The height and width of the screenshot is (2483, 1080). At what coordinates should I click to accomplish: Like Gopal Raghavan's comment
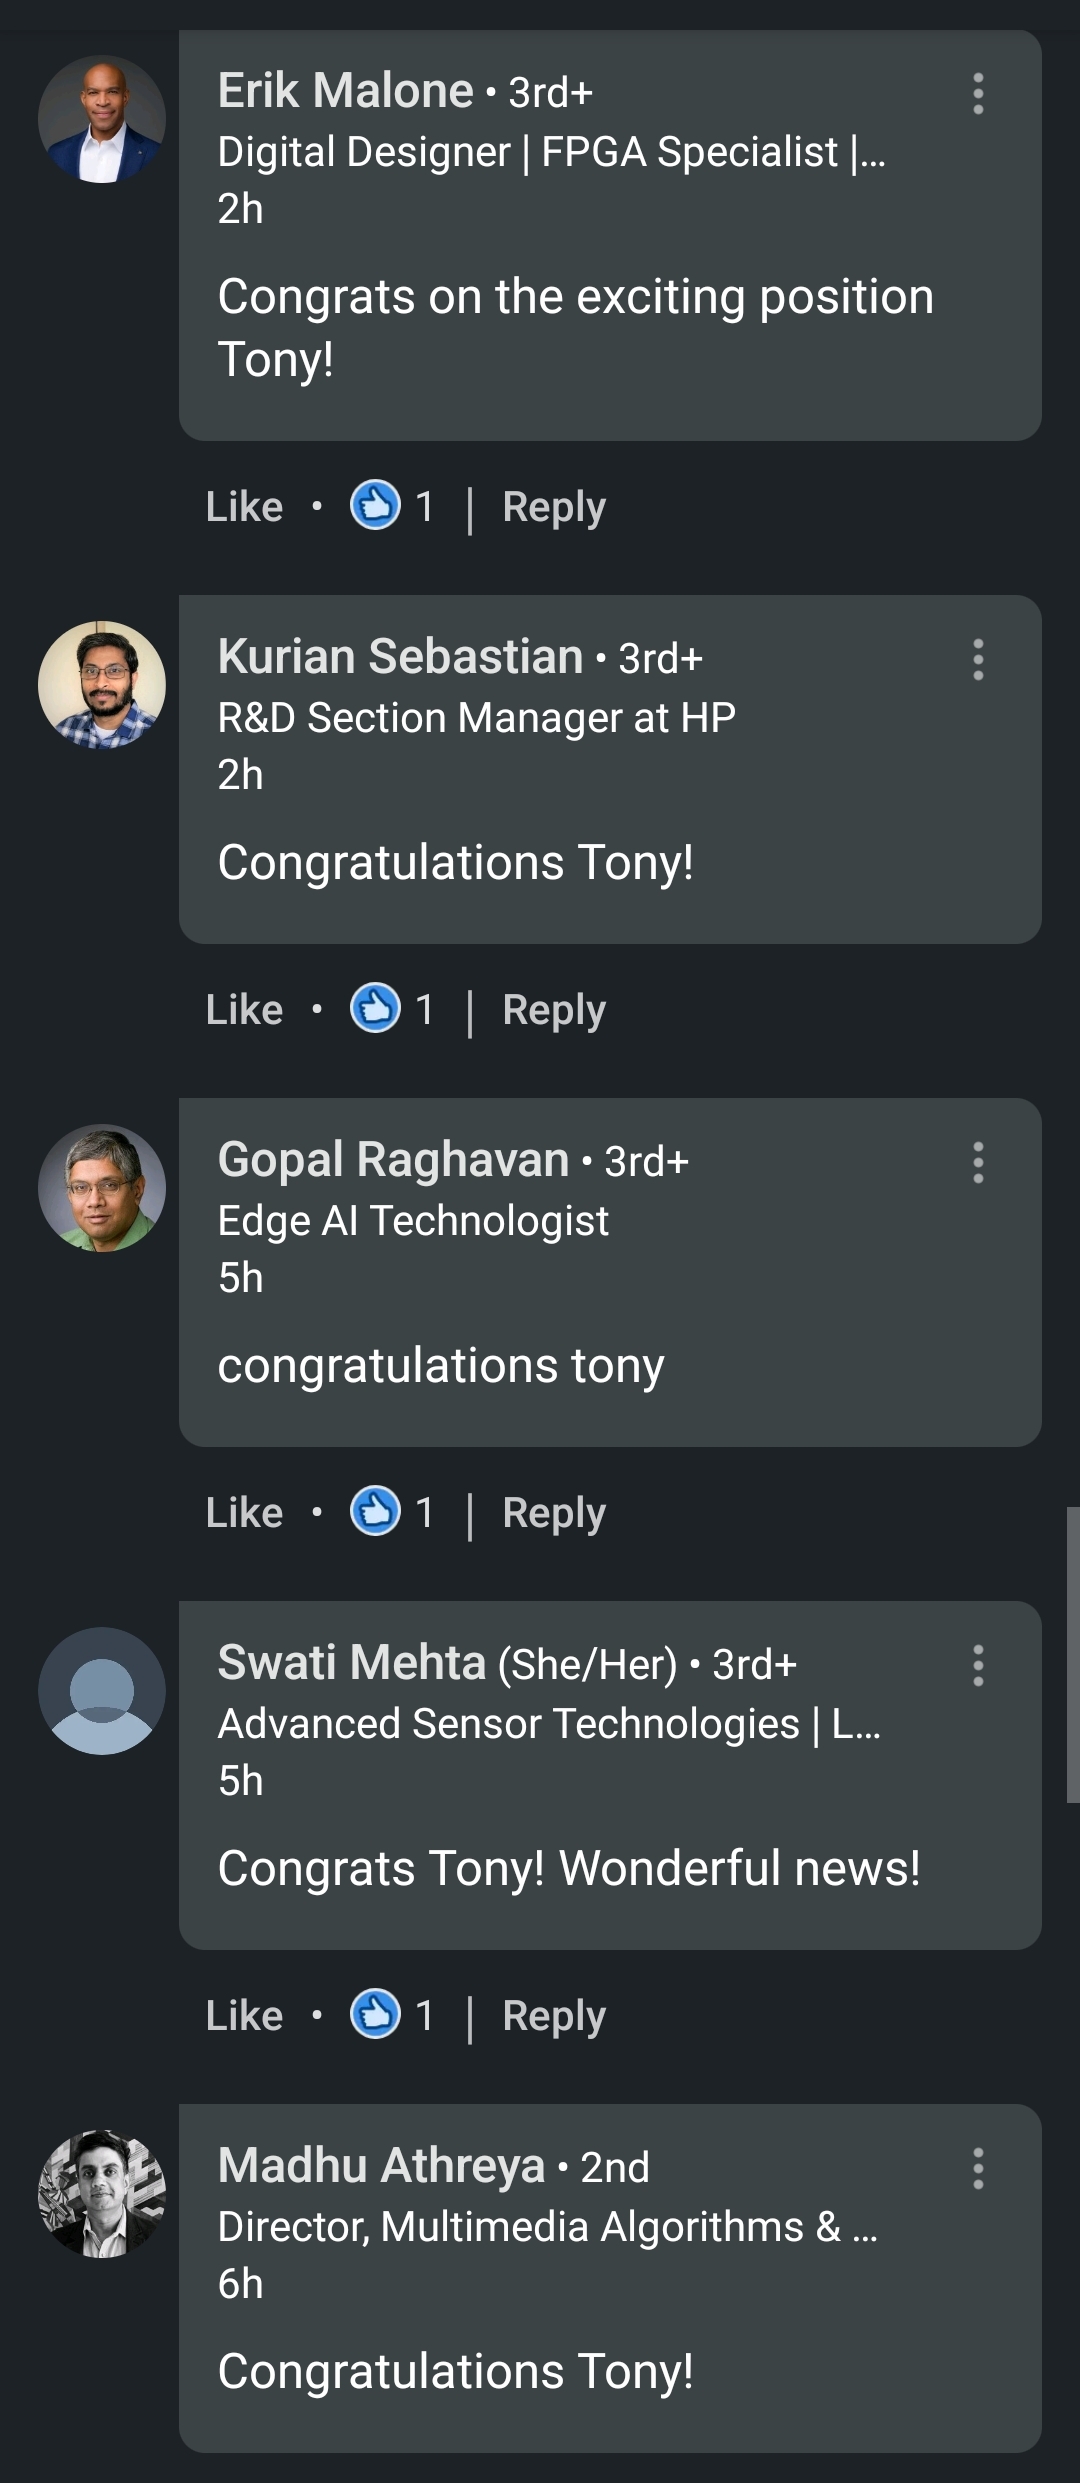244,1513
